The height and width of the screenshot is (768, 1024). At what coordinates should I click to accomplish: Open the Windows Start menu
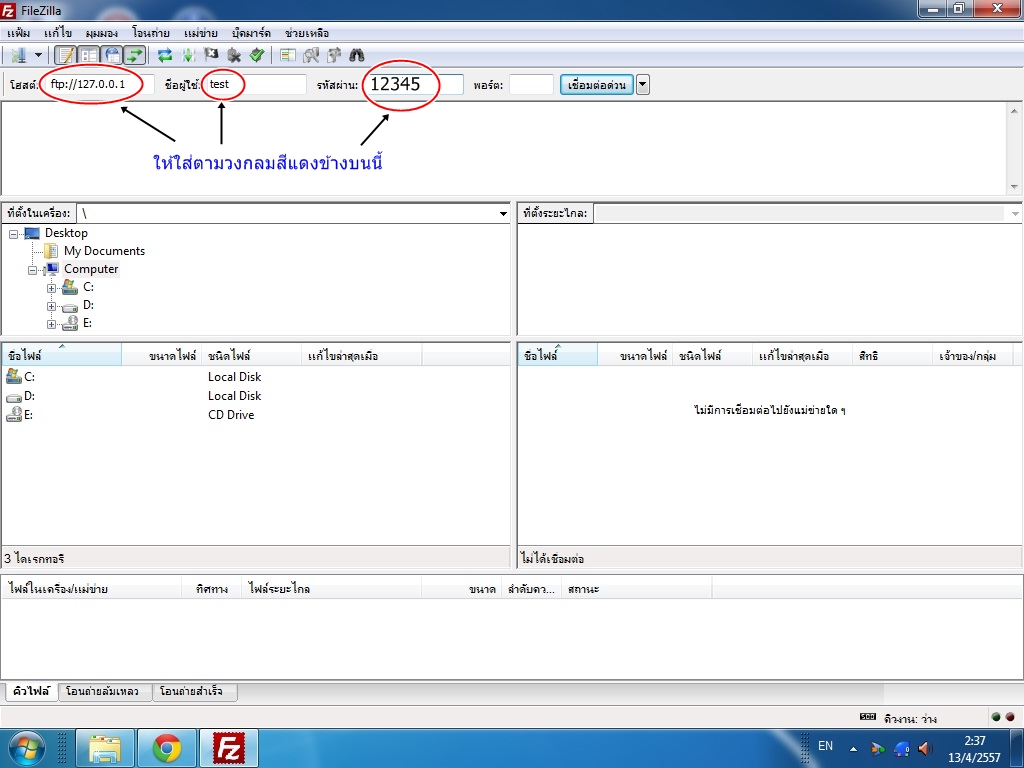26,748
